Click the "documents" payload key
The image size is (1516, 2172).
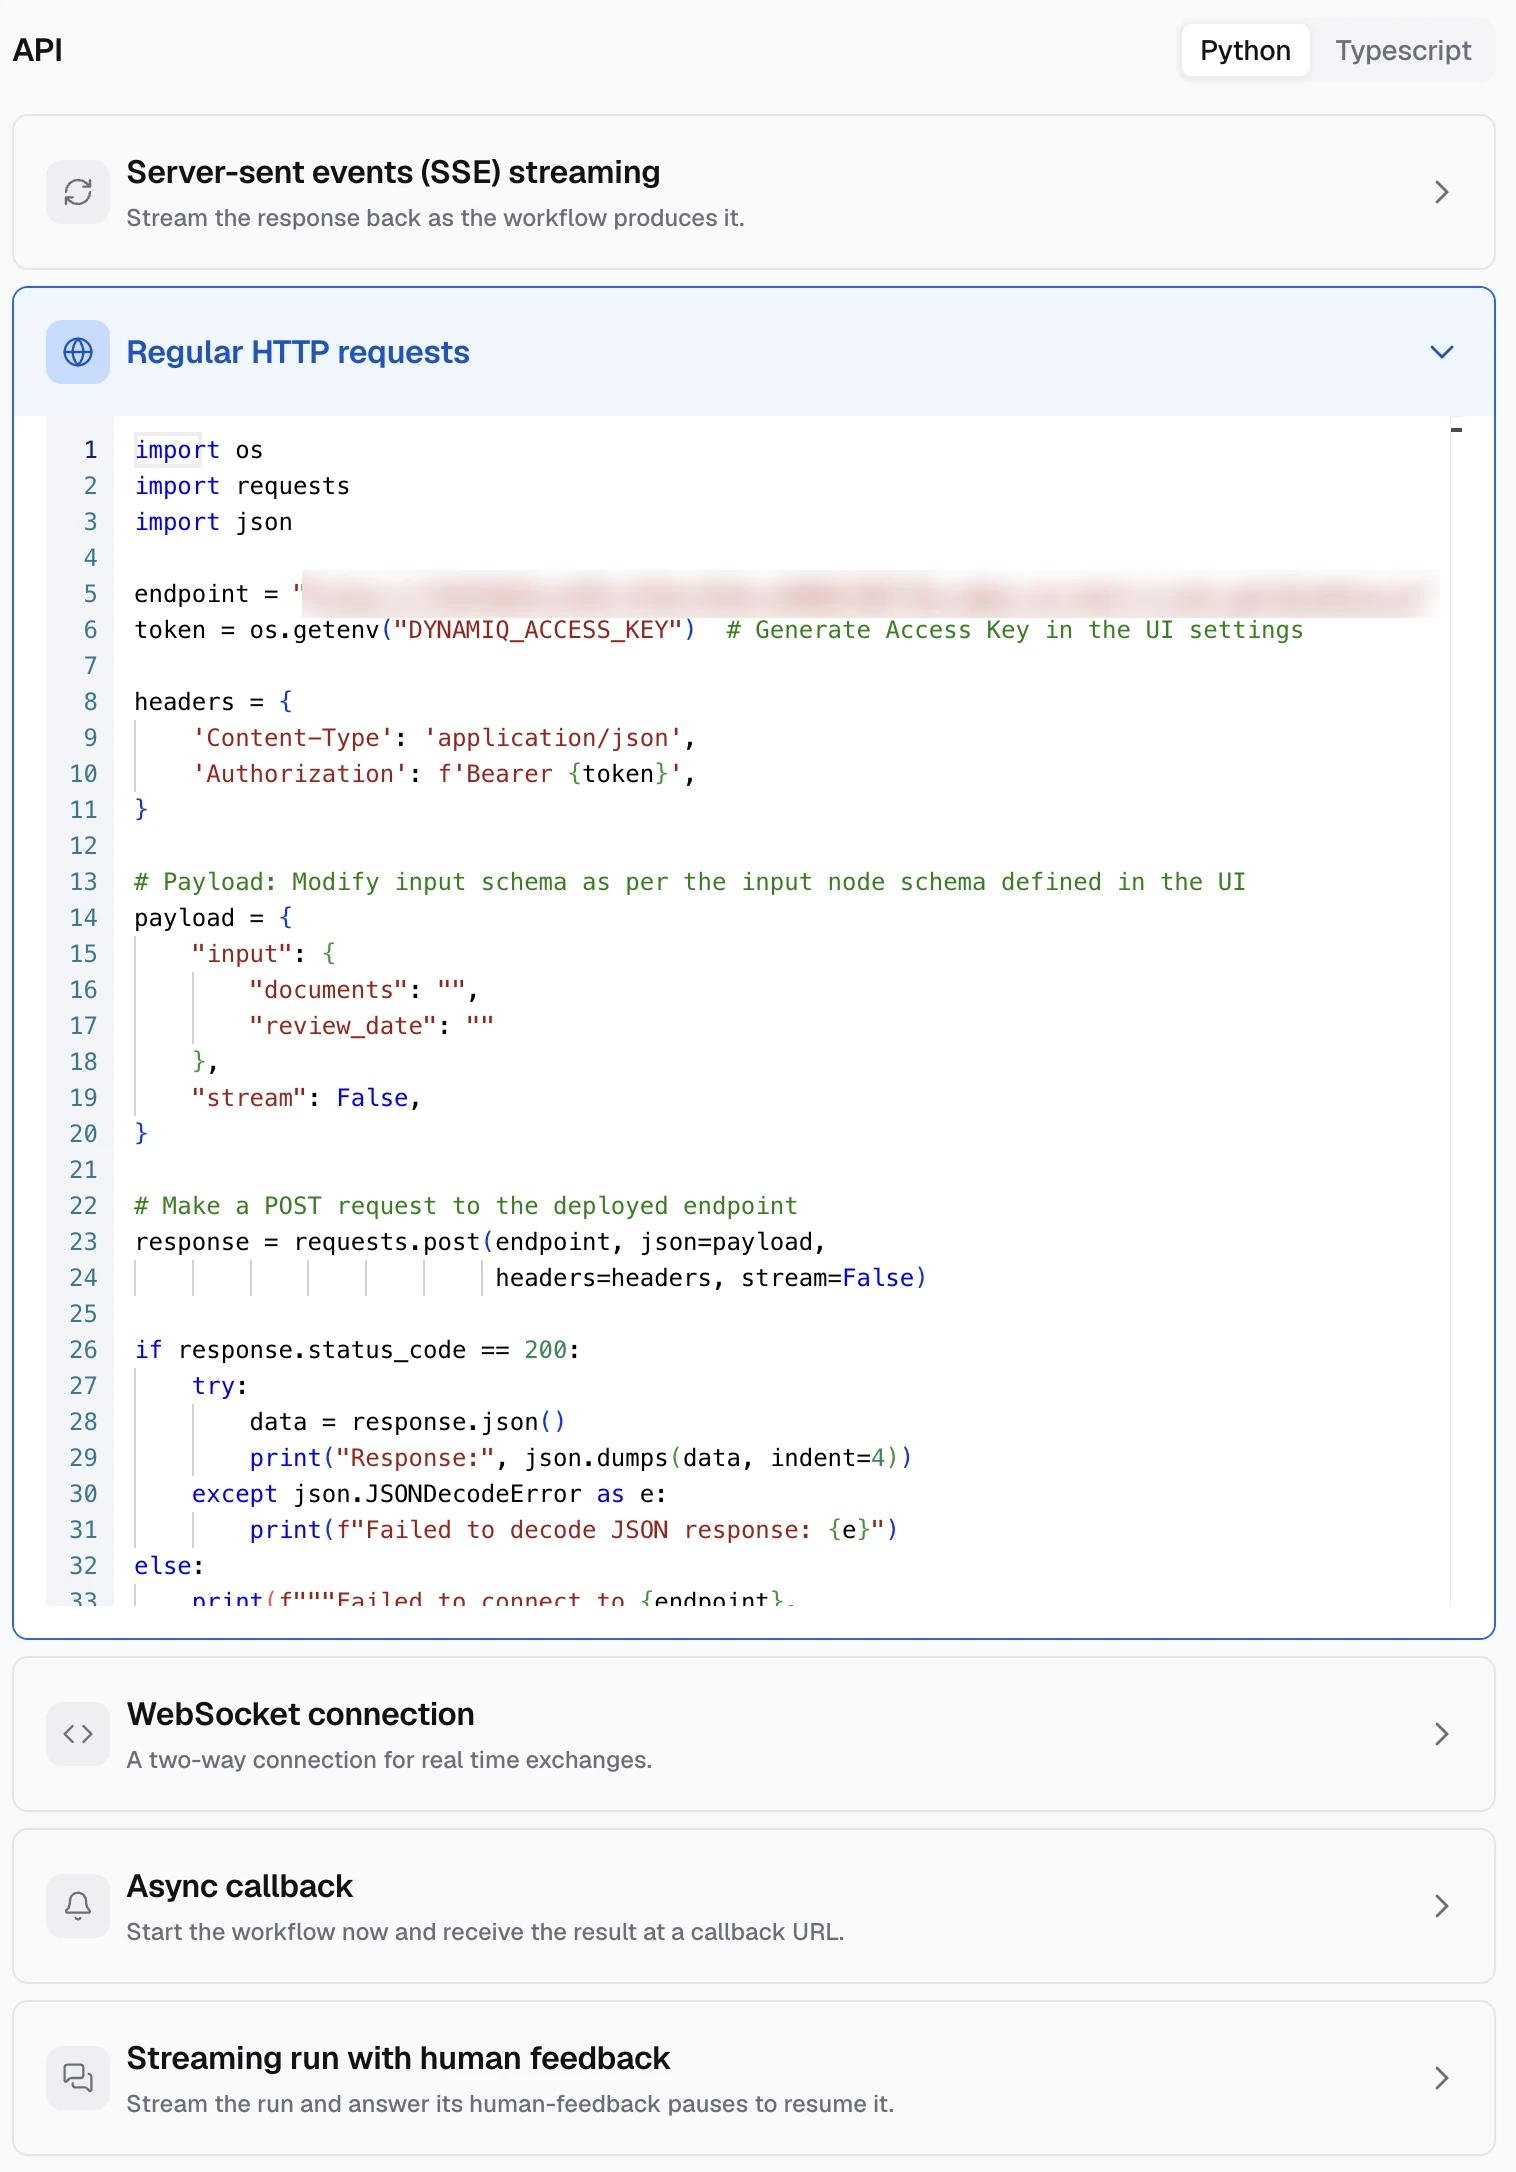pyautogui.click(x=329, y=990)
